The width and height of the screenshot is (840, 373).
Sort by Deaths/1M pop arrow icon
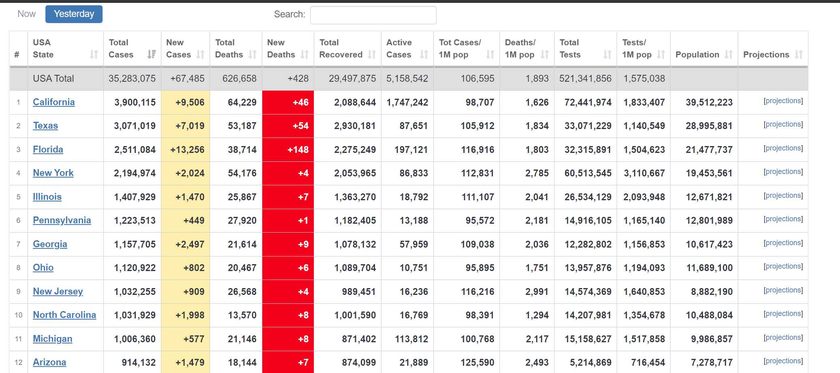click(x=545, y=55)
